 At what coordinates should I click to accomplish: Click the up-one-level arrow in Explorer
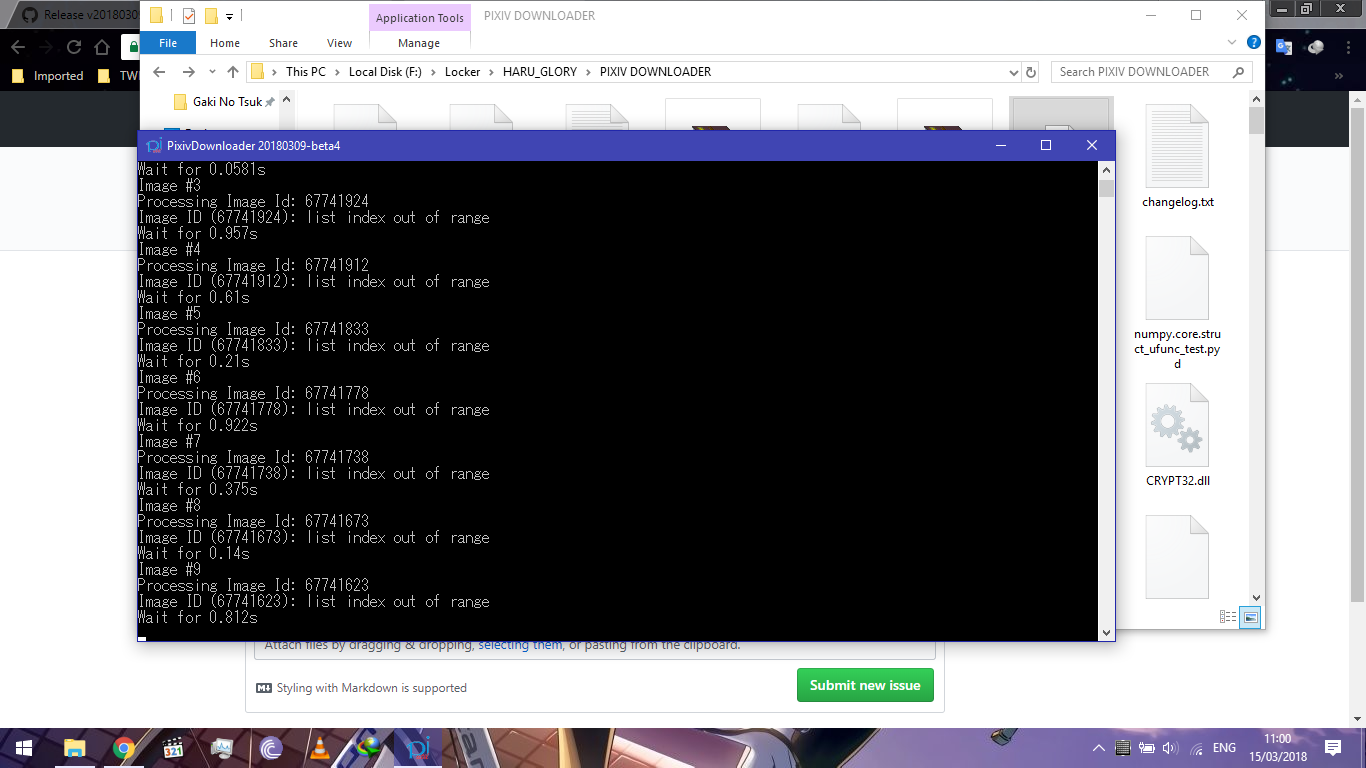(x=233, y=71)
